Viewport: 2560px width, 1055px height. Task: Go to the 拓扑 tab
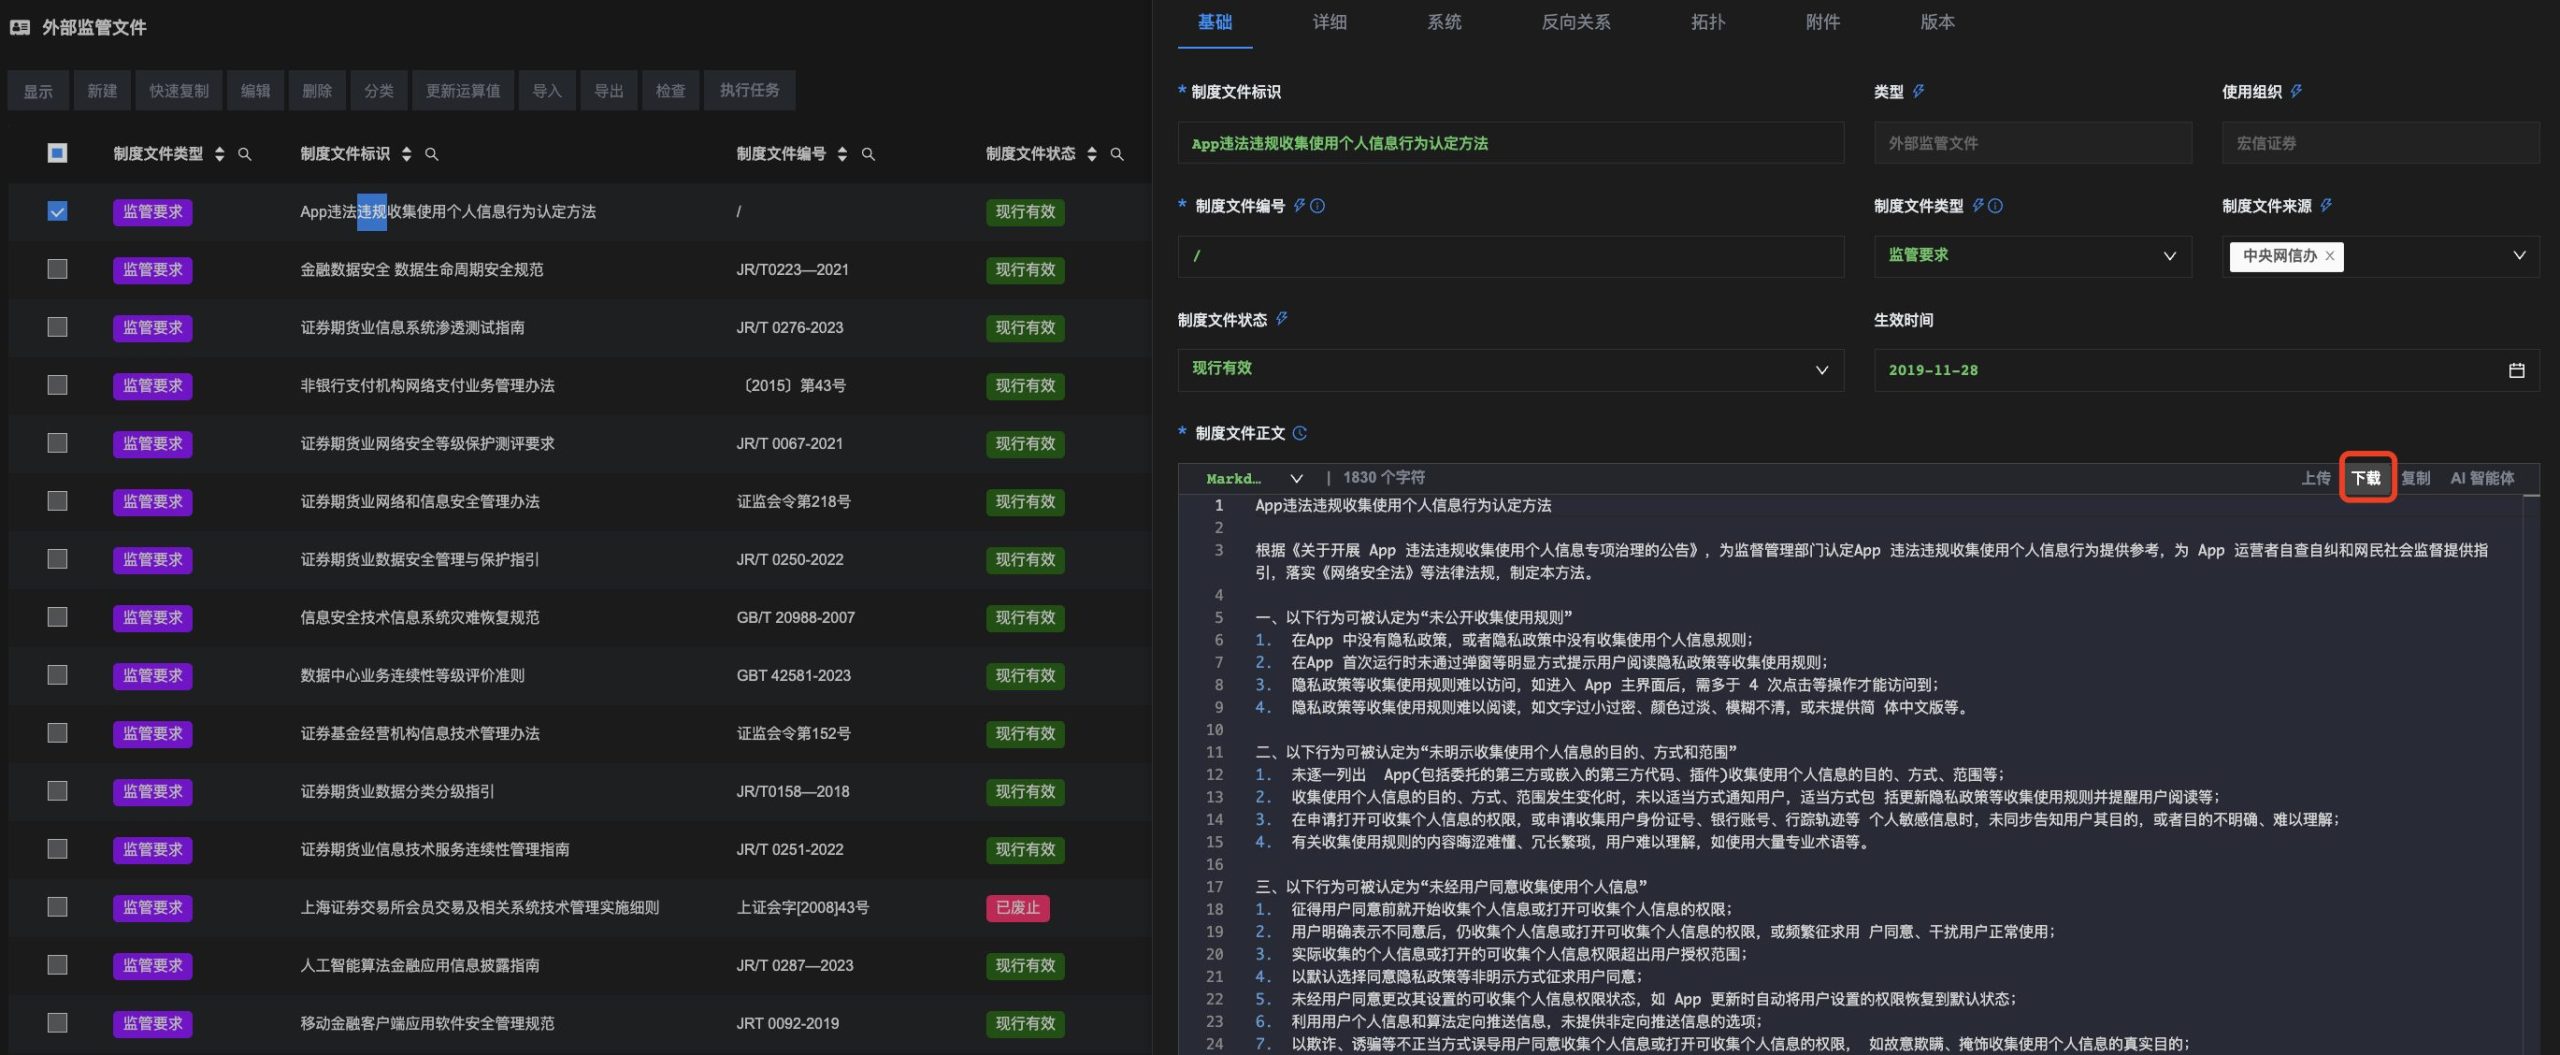[1708, 22]
